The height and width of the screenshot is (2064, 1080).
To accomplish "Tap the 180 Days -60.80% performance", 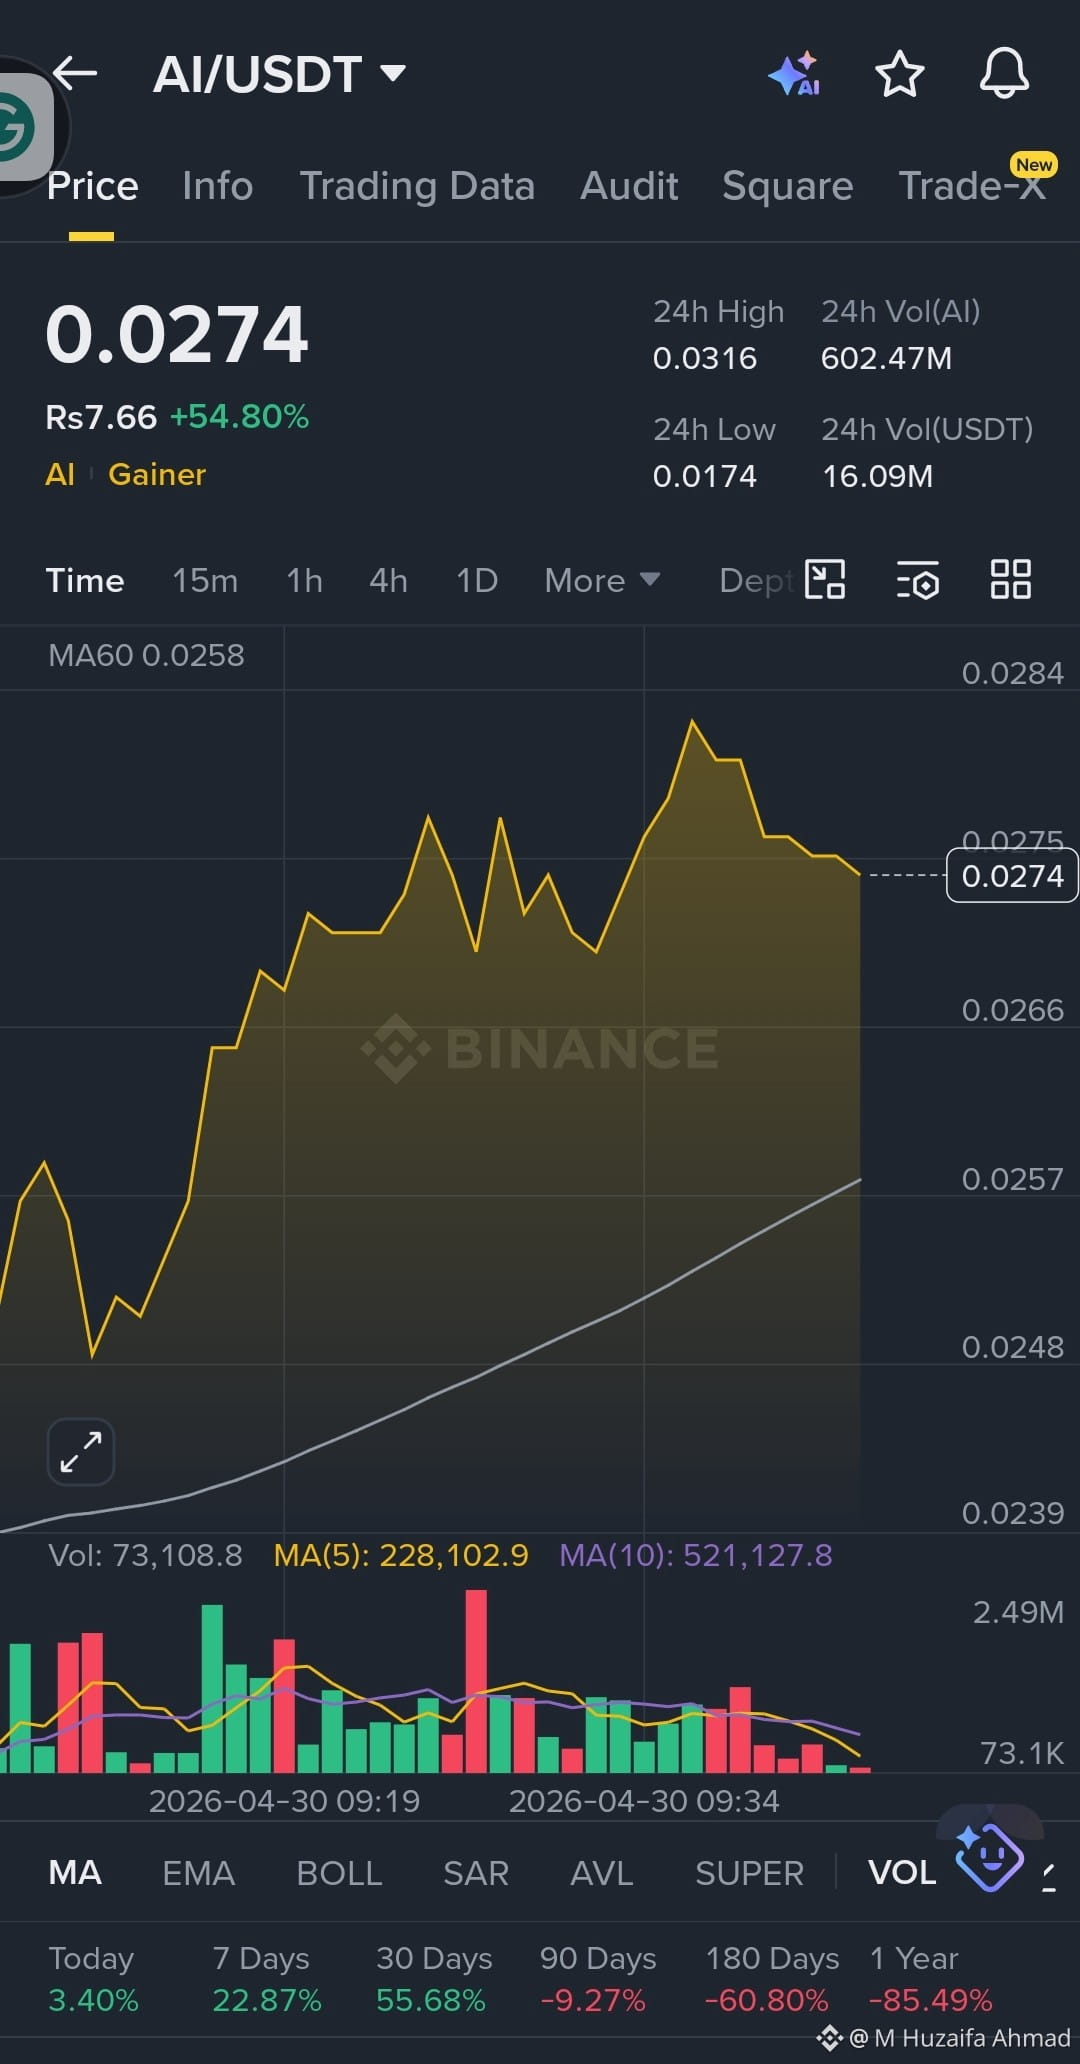I will [x=772, y=1979].
